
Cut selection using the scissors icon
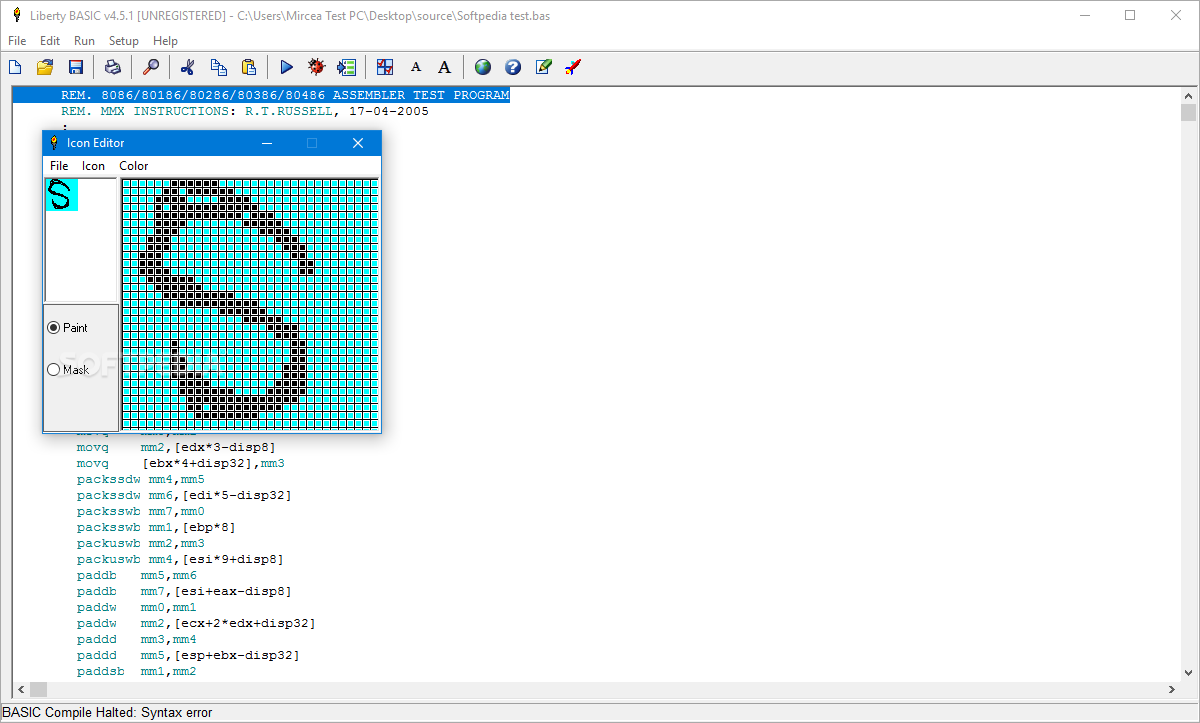click(187, 67)
